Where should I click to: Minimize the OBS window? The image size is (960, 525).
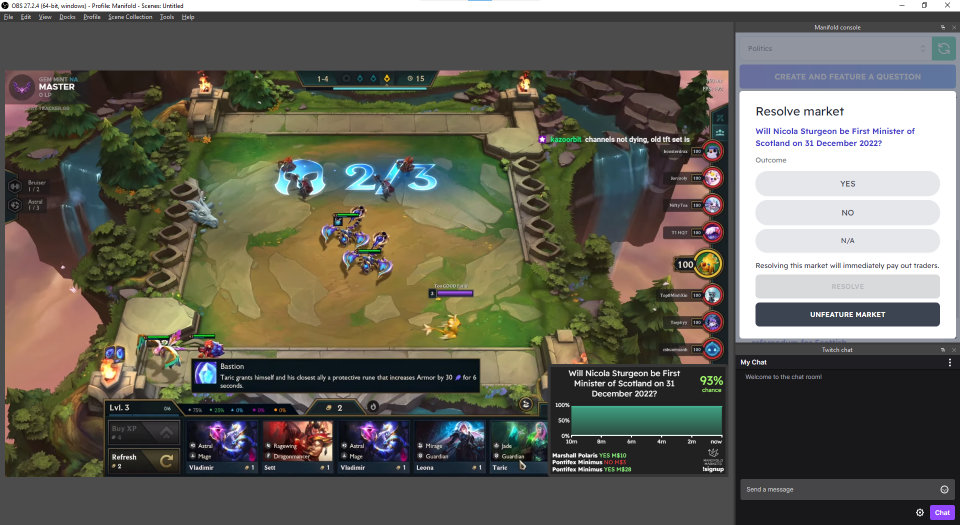pyautogui.click(x=902, y=6)
